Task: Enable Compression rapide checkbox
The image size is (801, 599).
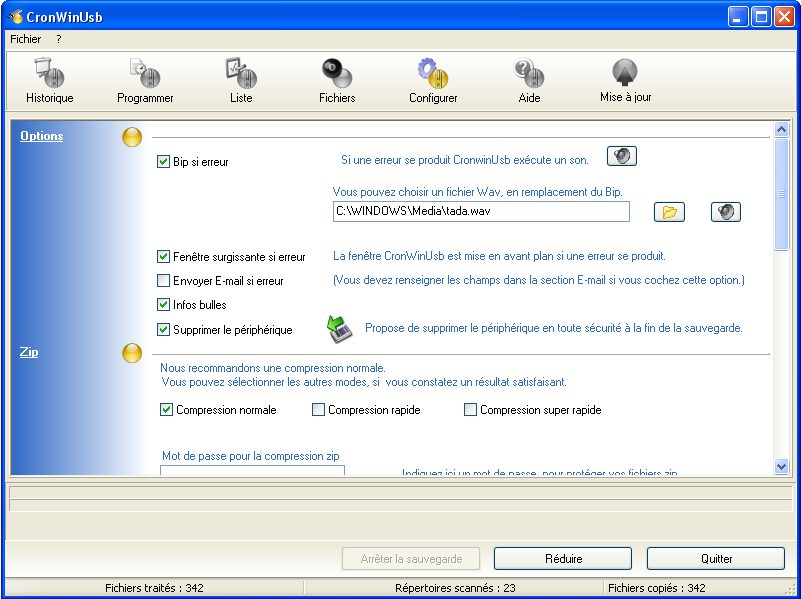Action: [318, 410]
